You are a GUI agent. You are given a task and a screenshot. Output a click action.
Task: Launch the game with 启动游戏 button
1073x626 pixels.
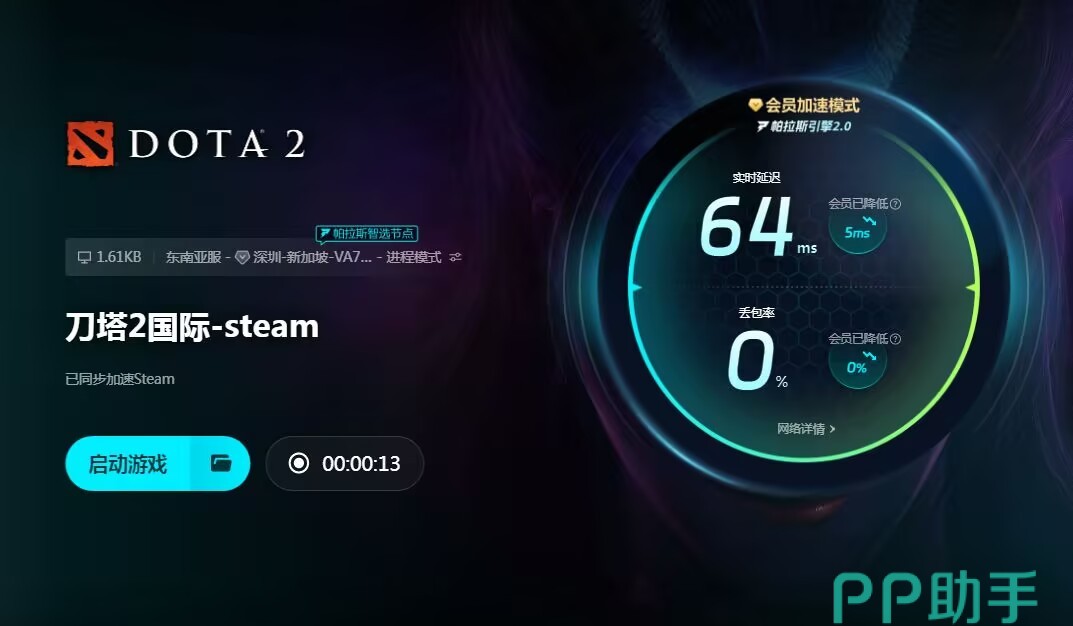(128, 464)
